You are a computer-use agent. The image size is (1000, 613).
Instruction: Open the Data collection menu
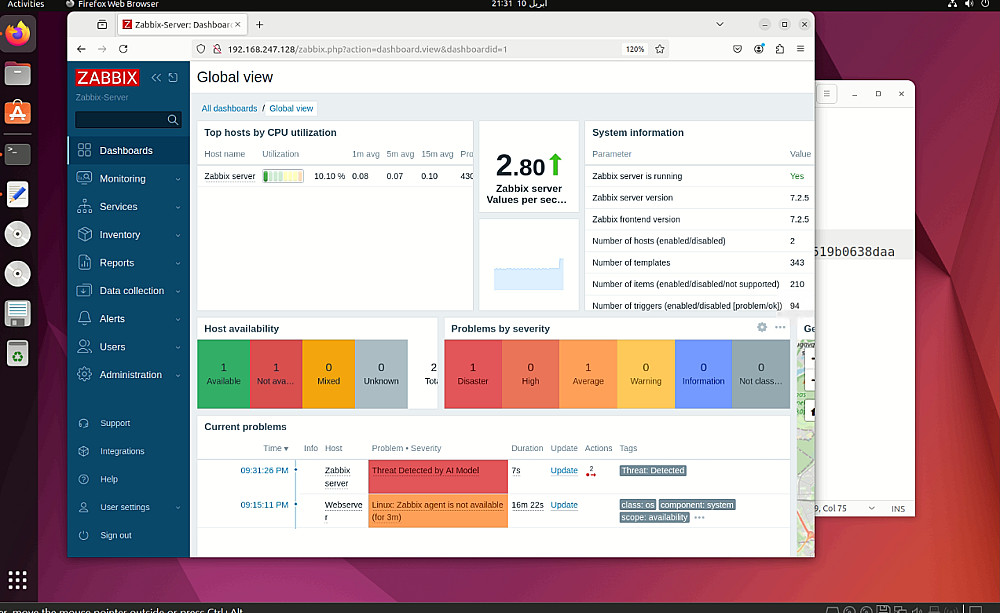click(x=129, y=291)
